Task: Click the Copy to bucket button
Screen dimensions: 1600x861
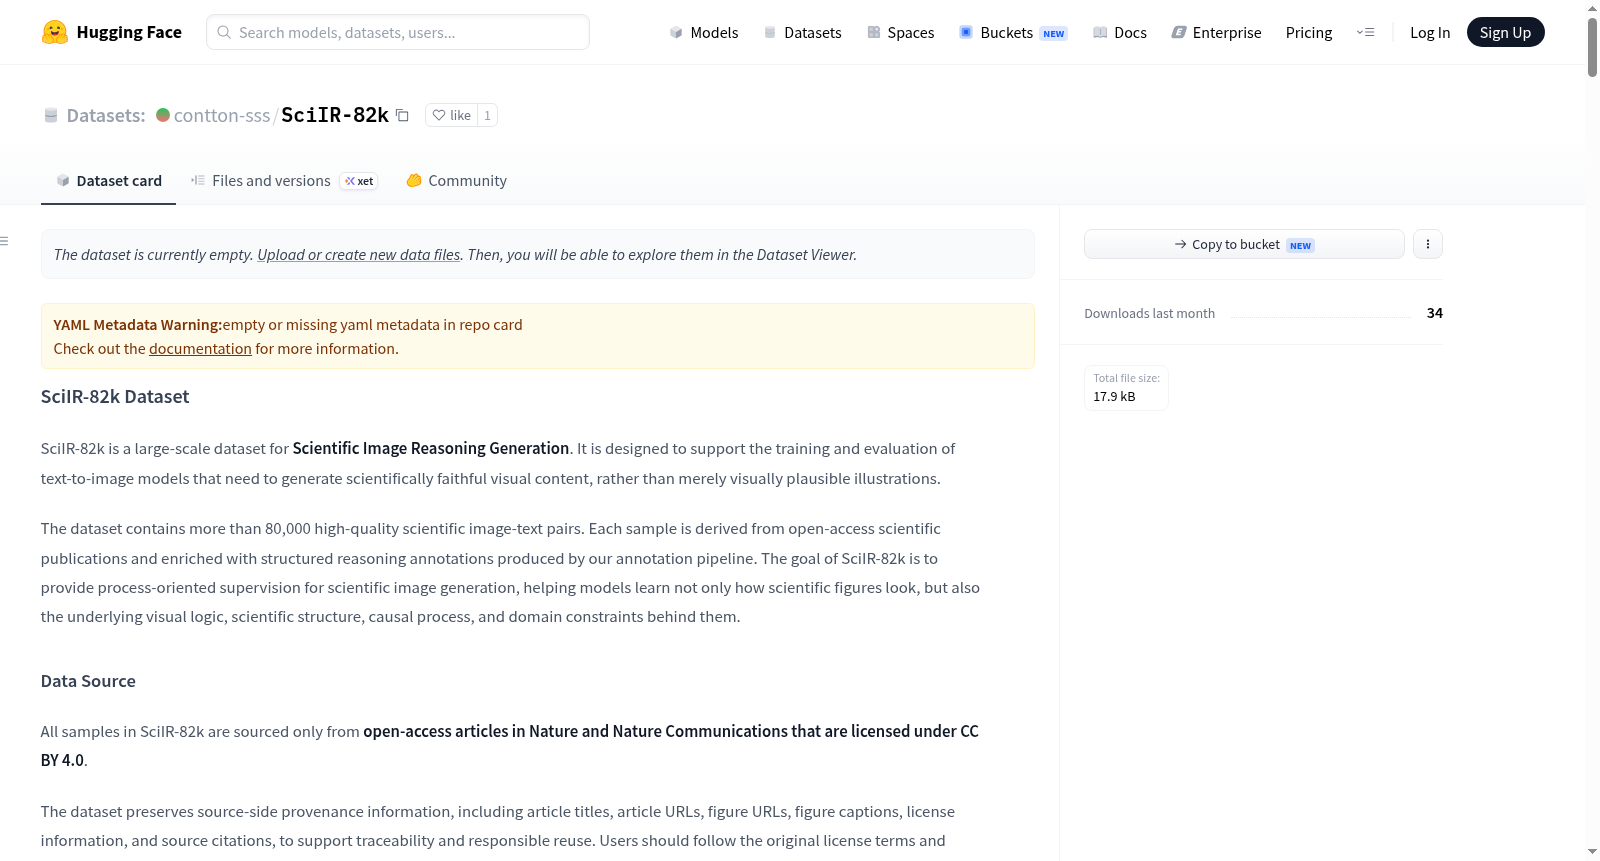Action: (1244, 244)
